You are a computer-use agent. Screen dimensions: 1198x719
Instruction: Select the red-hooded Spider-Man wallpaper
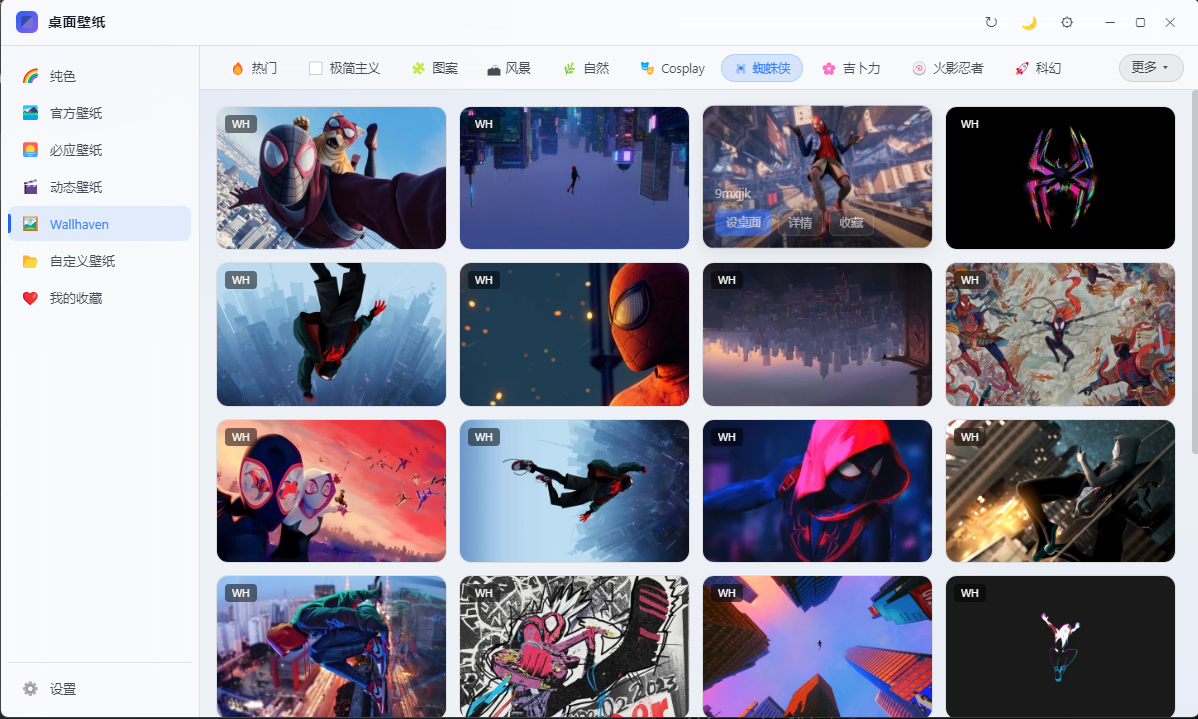817,491
